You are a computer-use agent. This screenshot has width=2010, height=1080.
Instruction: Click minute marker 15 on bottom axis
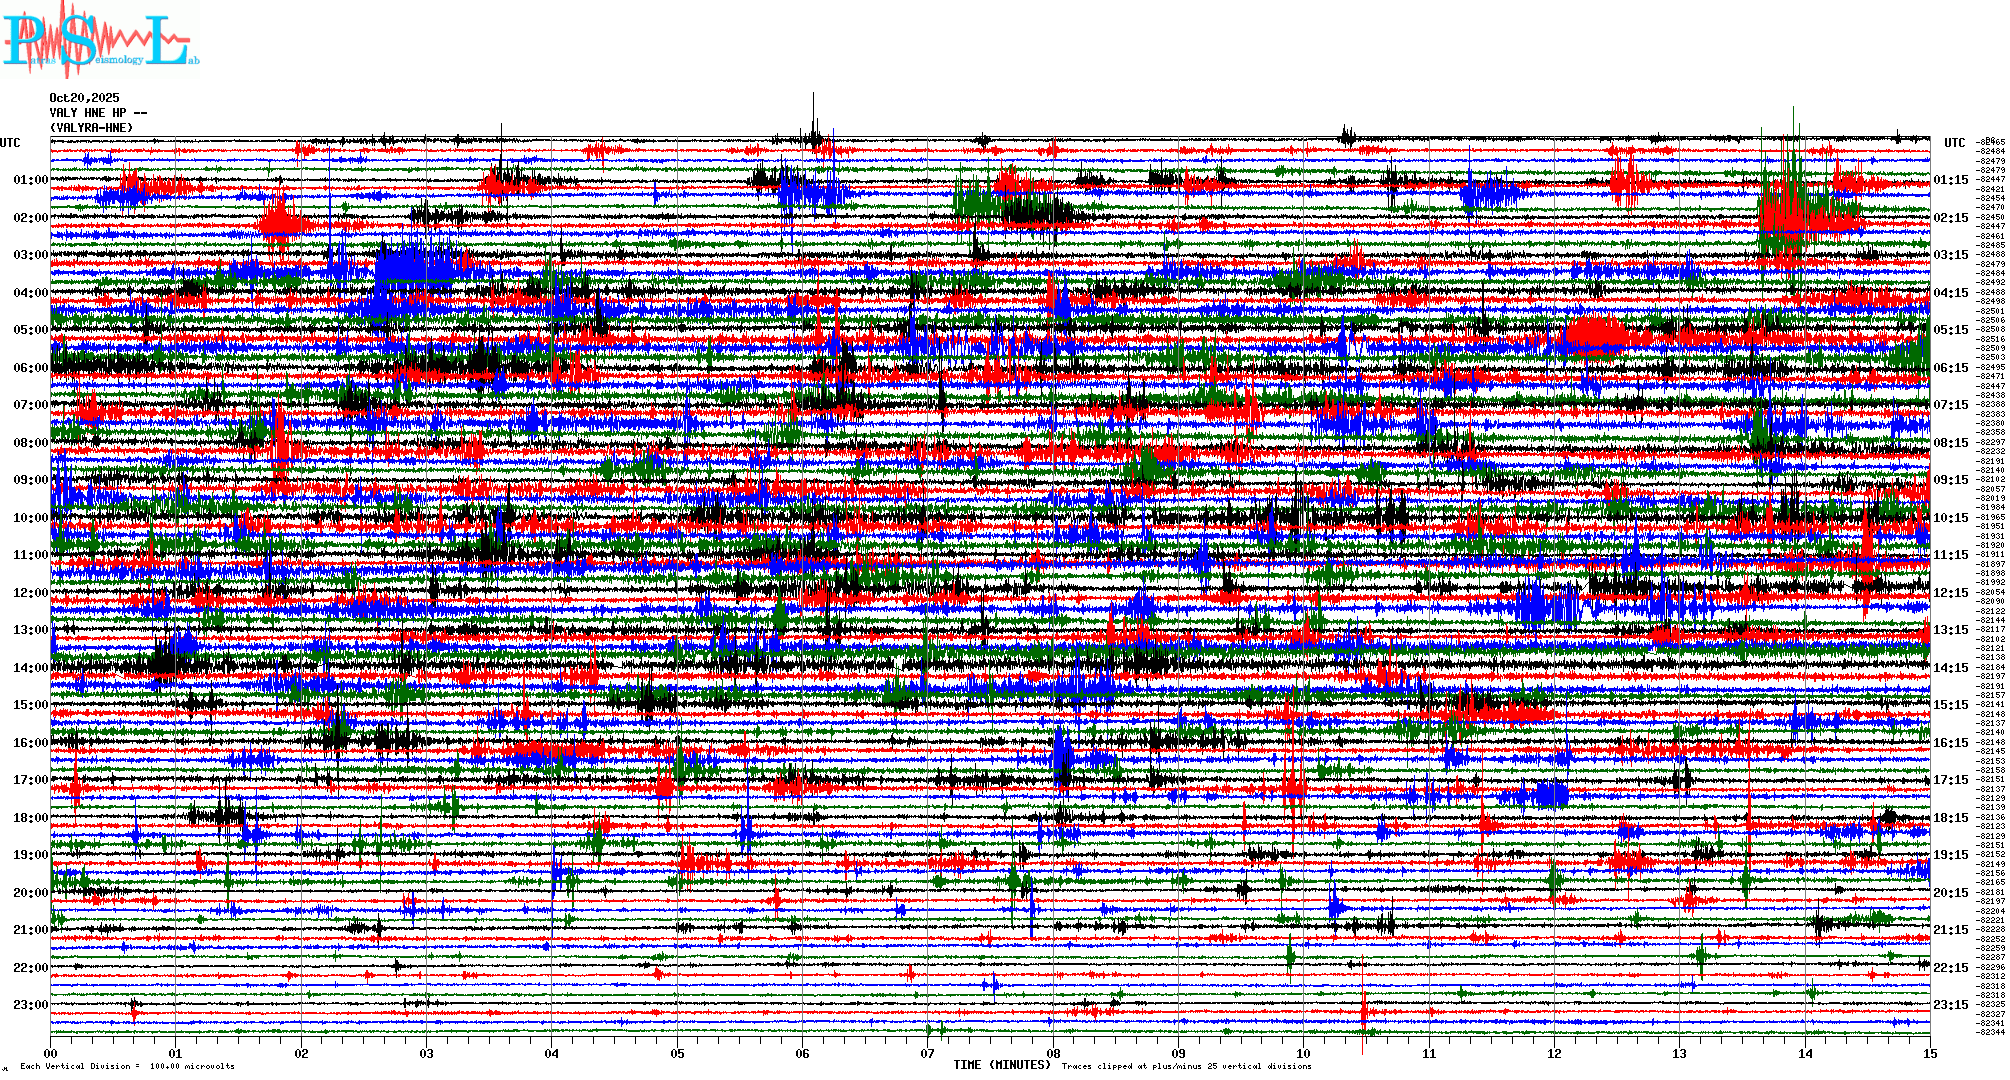pos(1929,1053)
